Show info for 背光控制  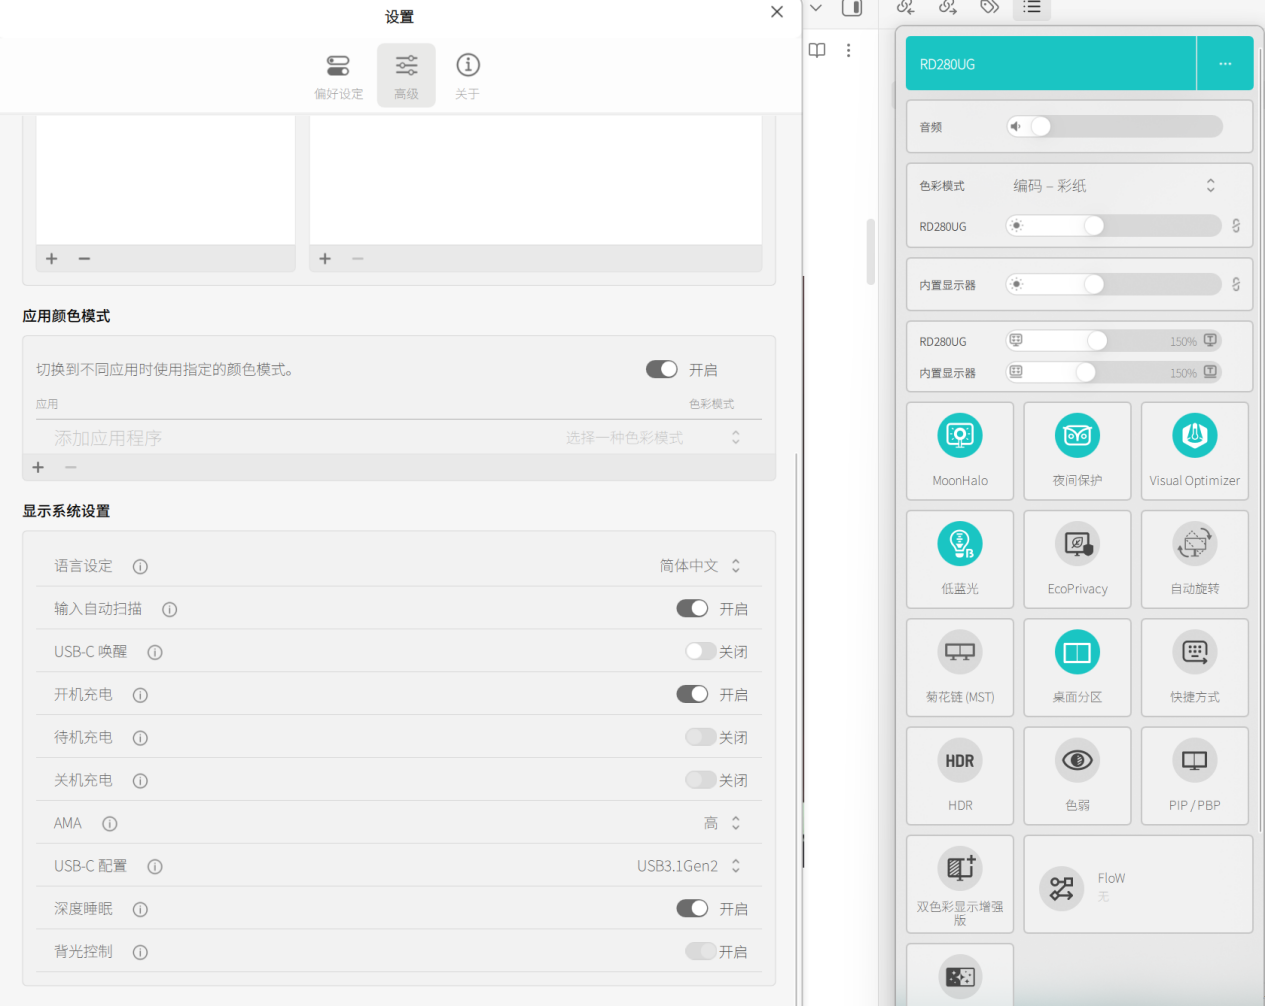coord(140,952)
